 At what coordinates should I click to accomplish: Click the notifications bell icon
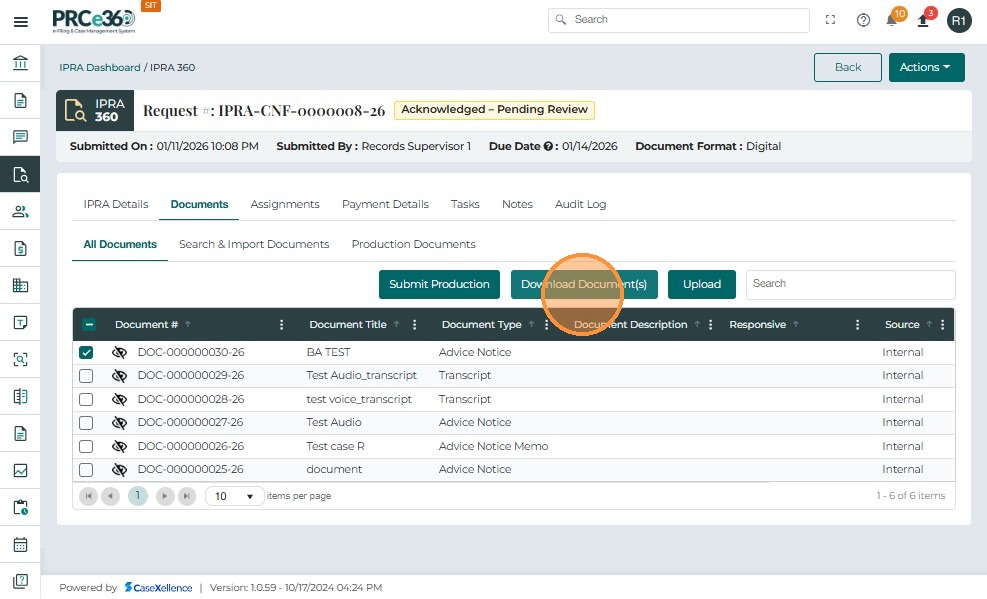[x=891, y=20]
